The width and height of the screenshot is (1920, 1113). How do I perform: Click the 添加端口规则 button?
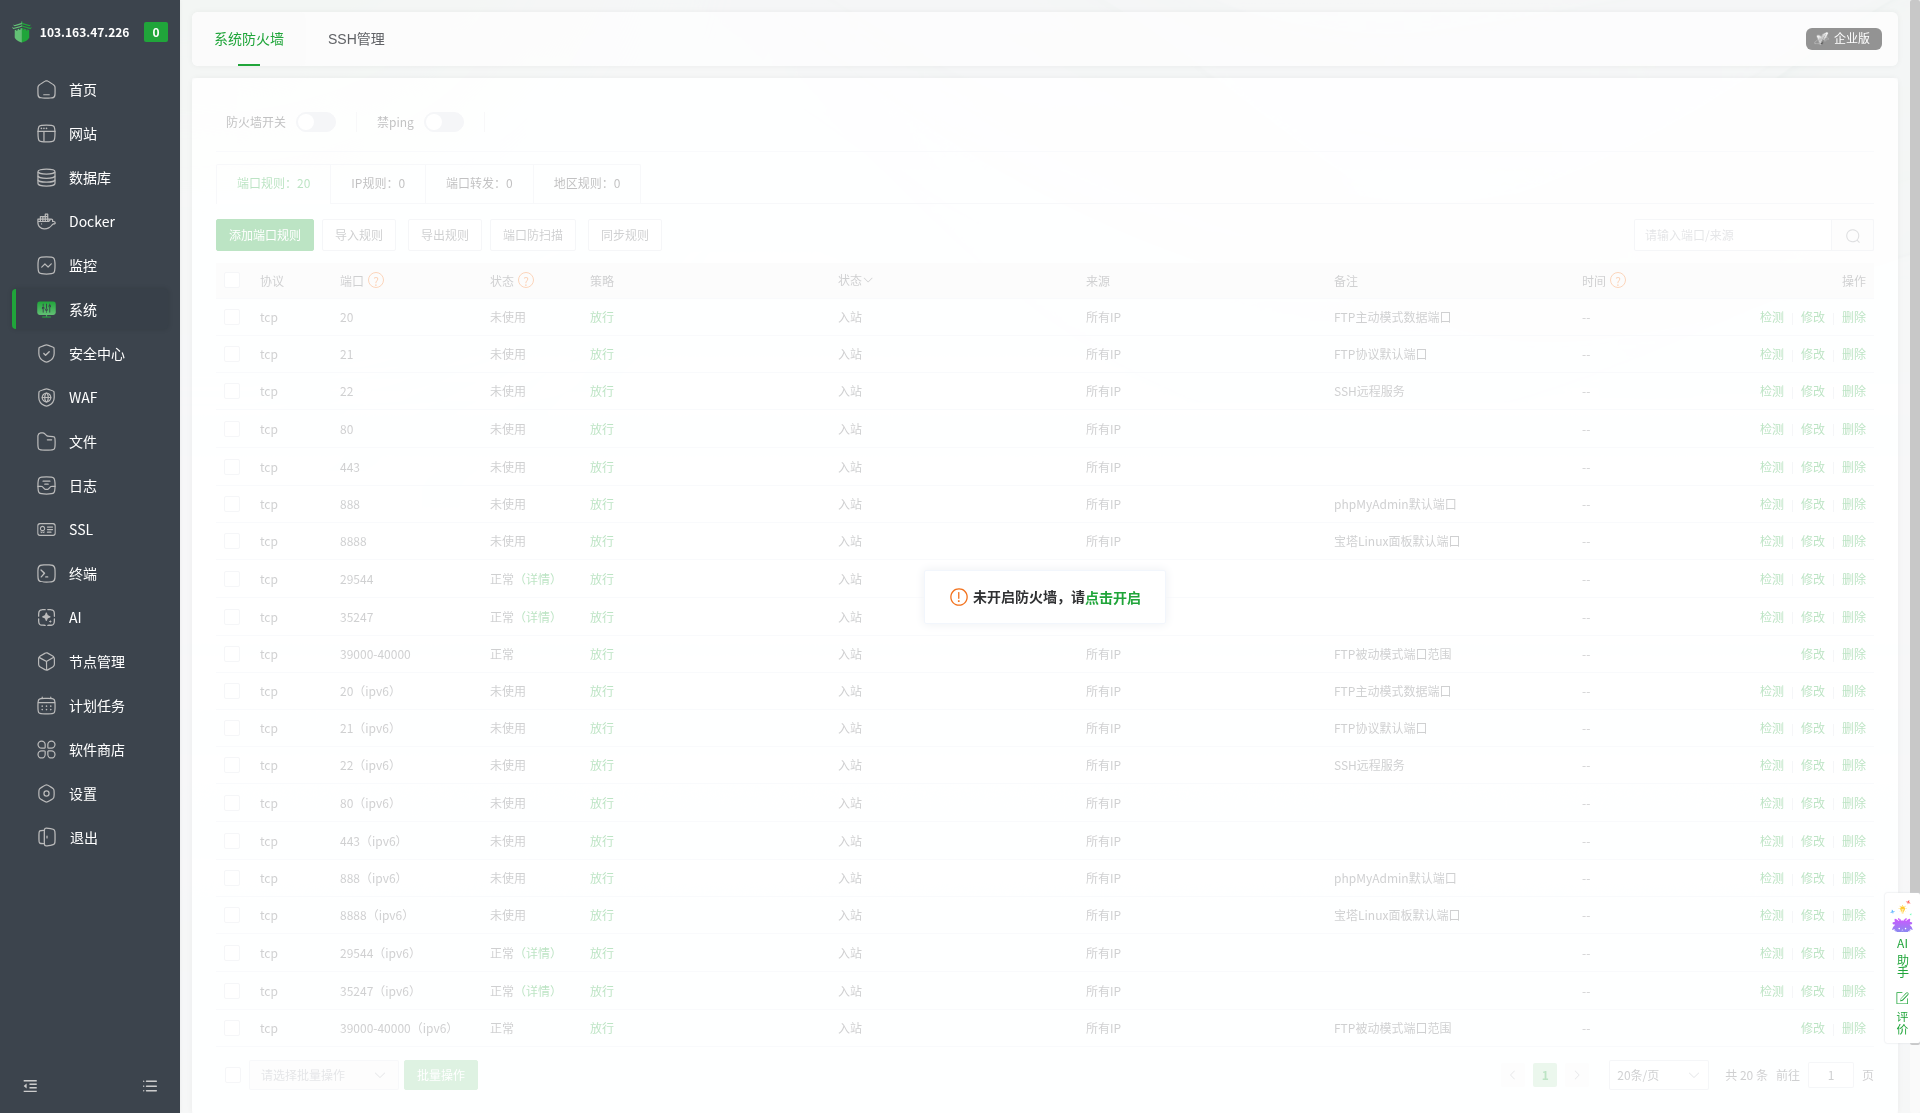265,235
